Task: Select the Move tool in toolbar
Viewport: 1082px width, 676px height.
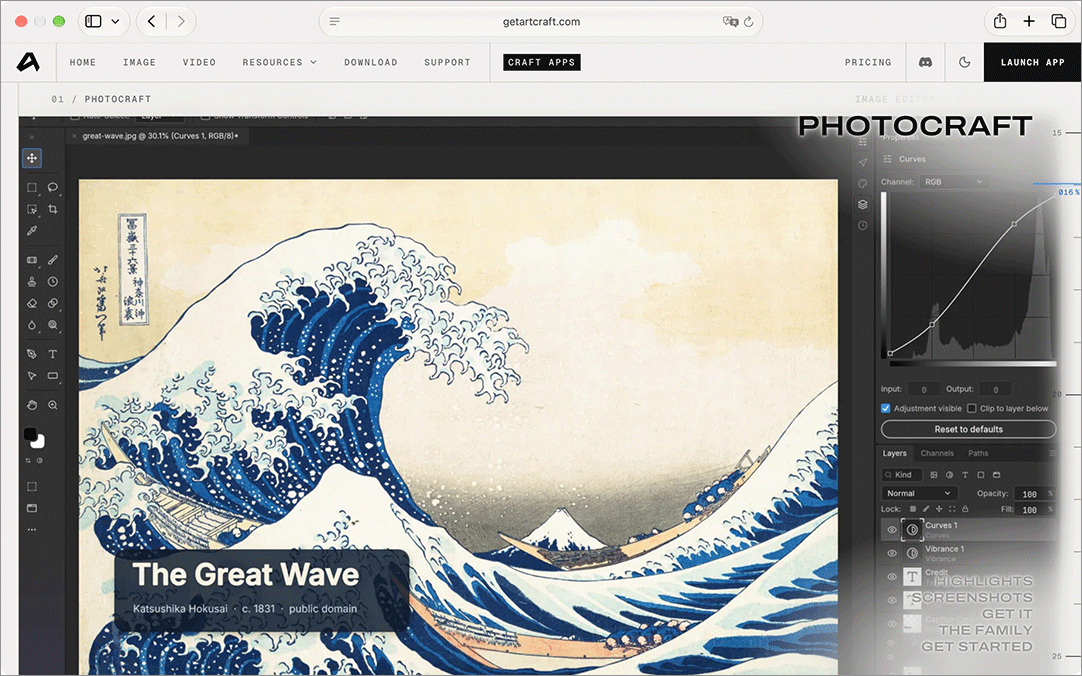Action: click(x=32, y=158)
